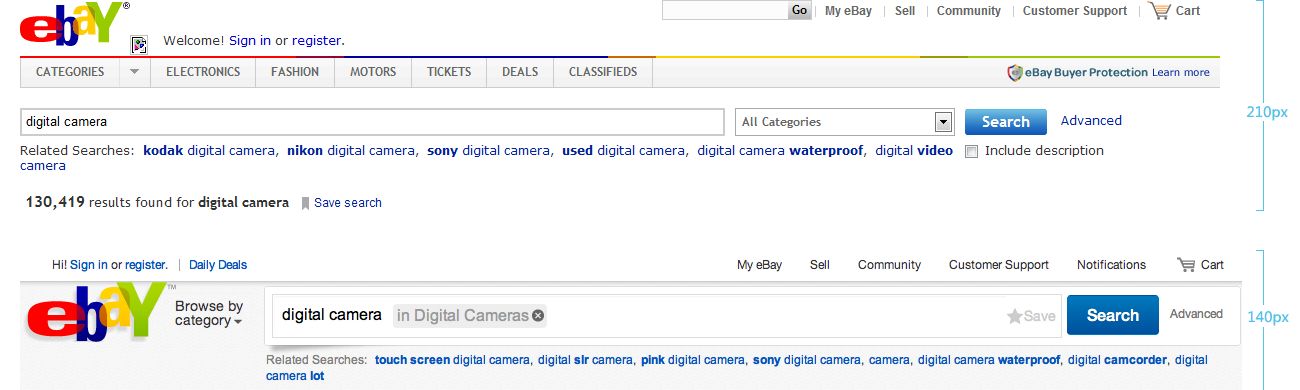
Task: Enable the Include description checkbox
Action: [971, 151]
